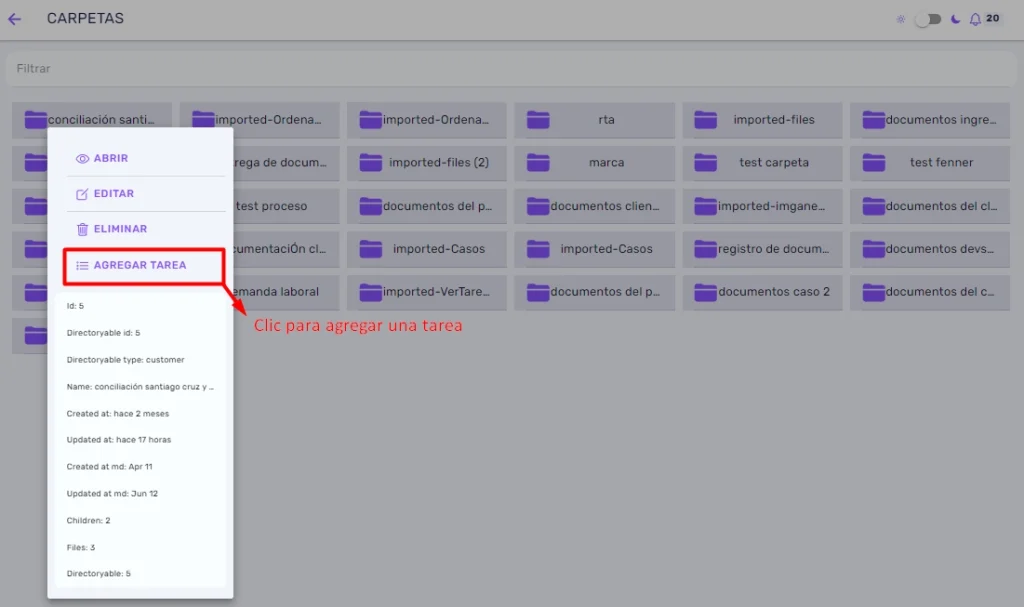Click 'Created at: hace 2 meses' line
Viewport: 1024px width, 607px height.
pyautogui.click(x=118, y=414)
